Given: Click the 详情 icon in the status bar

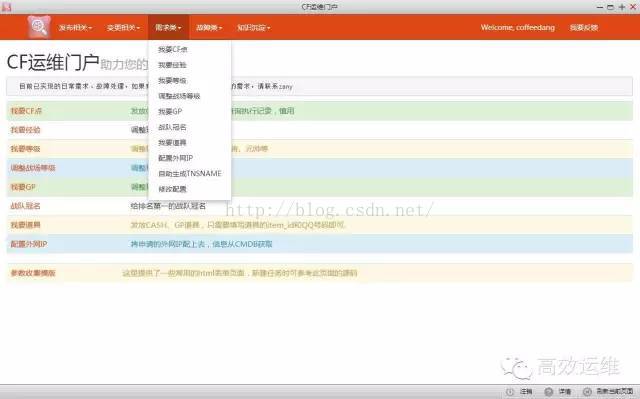Looking at the screenshot, I should click(x=549, y=392).
